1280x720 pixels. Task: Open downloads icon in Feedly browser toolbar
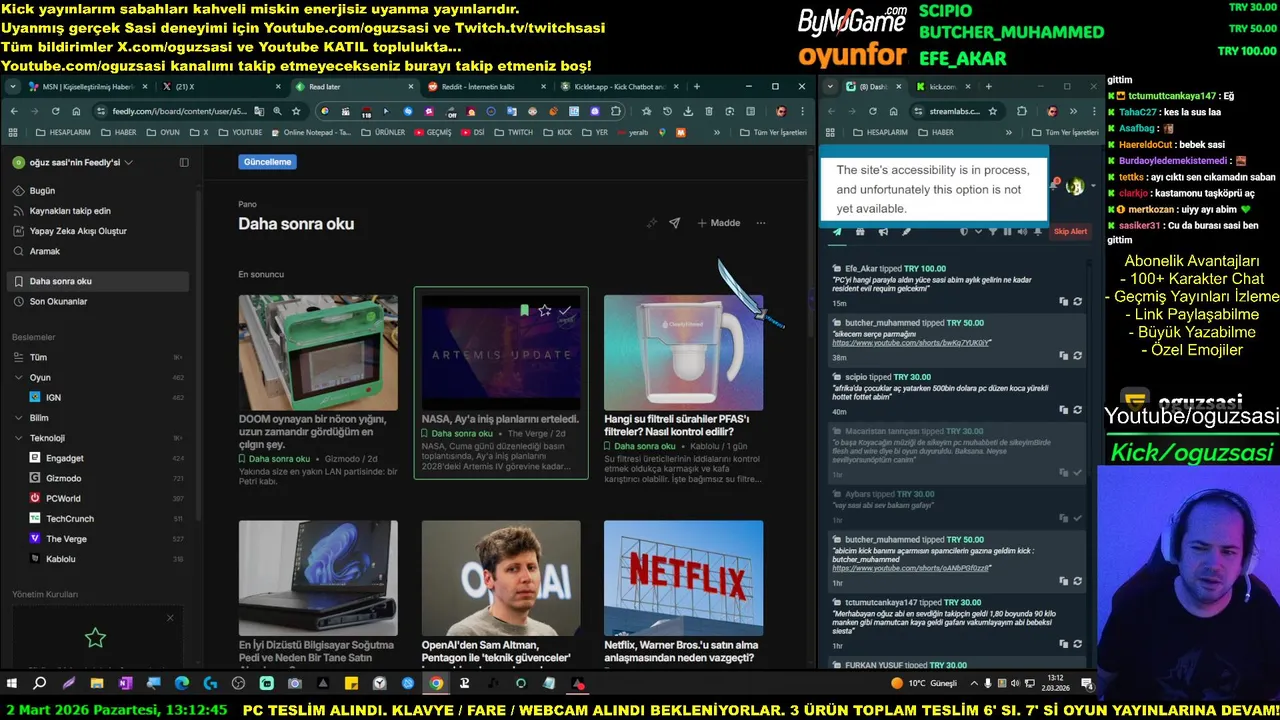click(x=688, y=111)
